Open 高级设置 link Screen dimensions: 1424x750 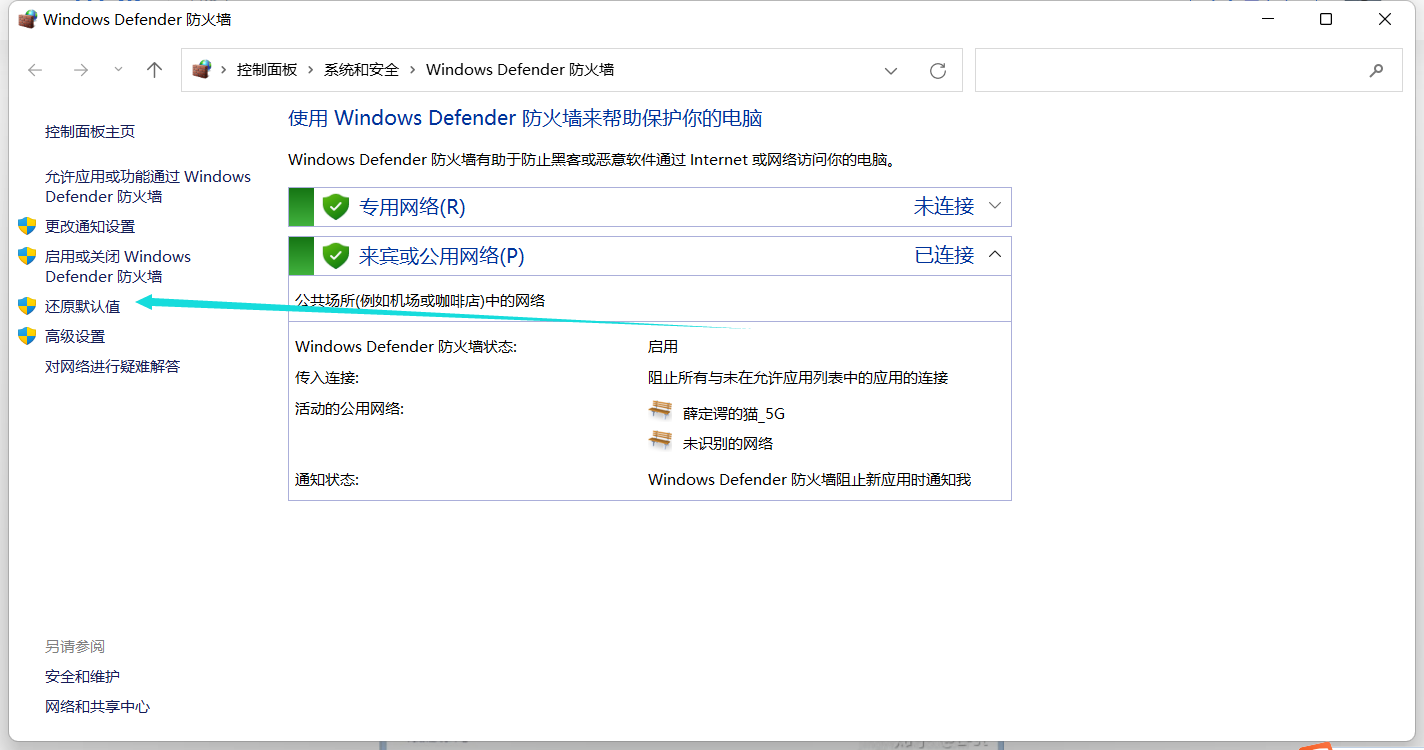[x=75, y=337]
